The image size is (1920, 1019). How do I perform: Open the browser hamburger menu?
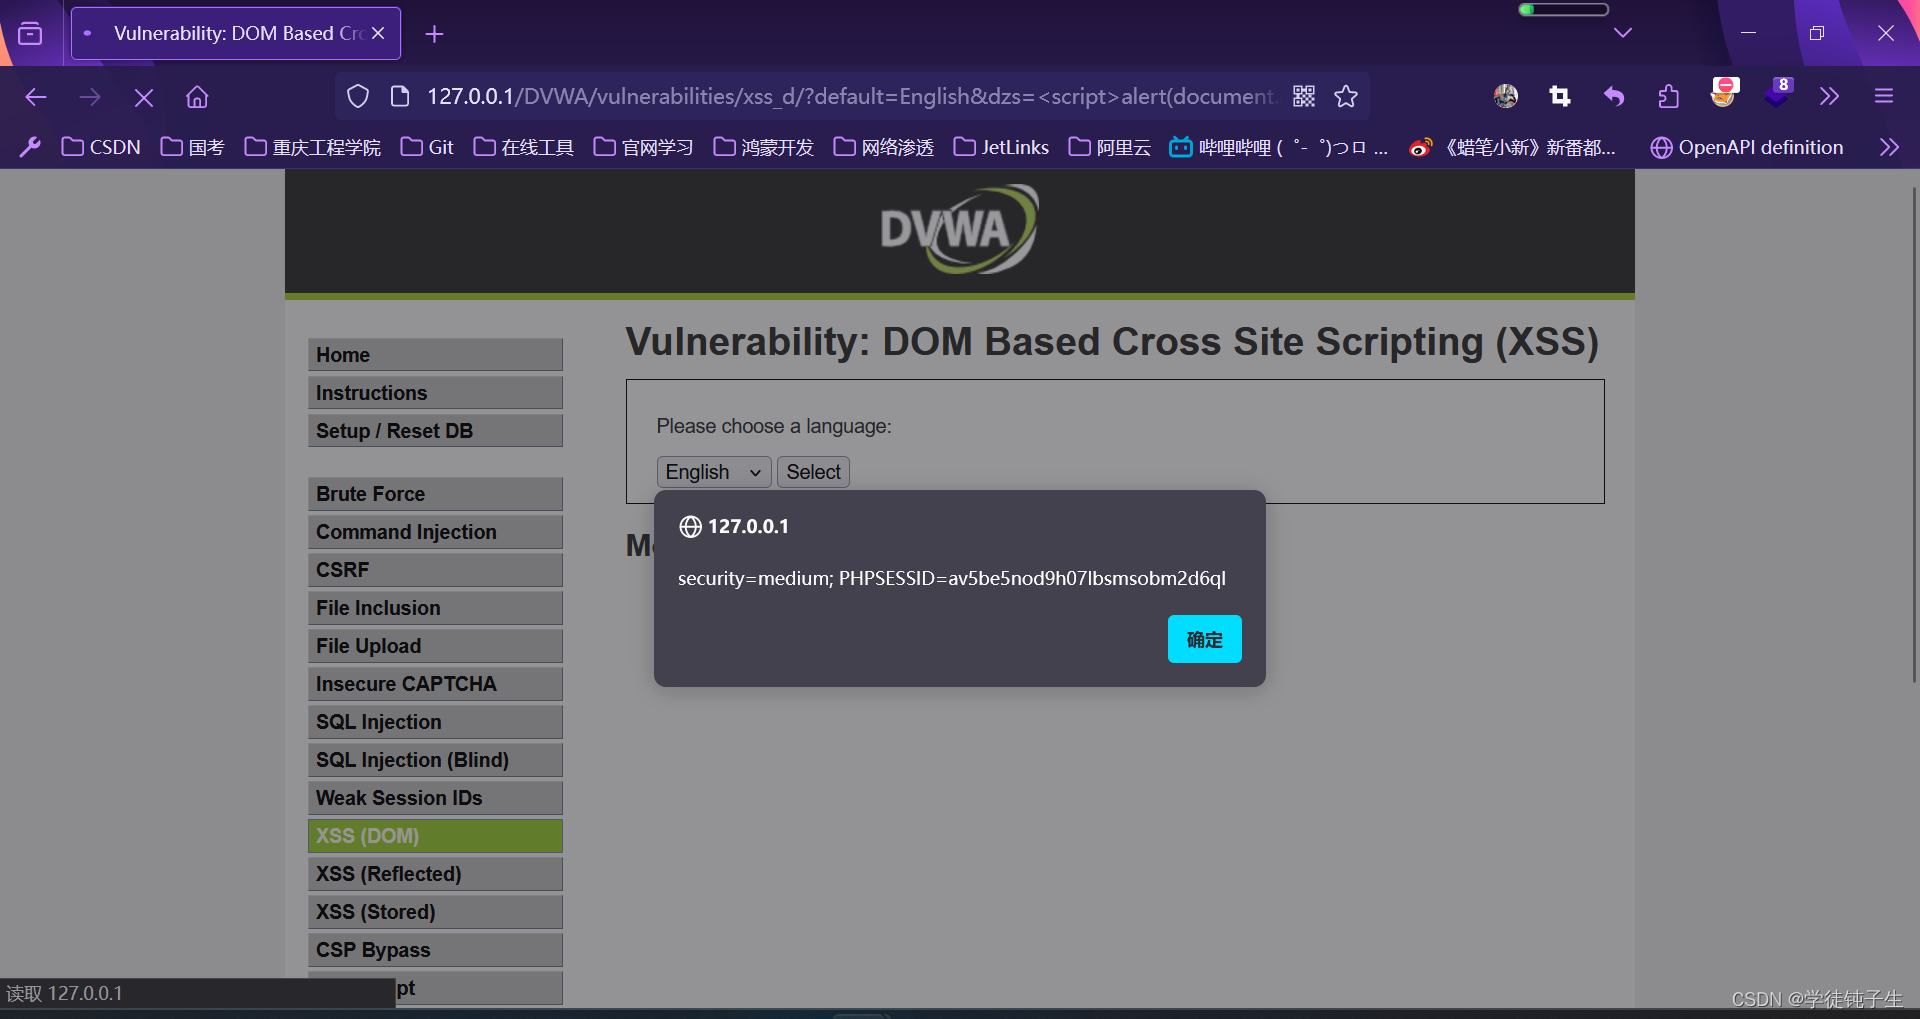(x=1884, y=96)
